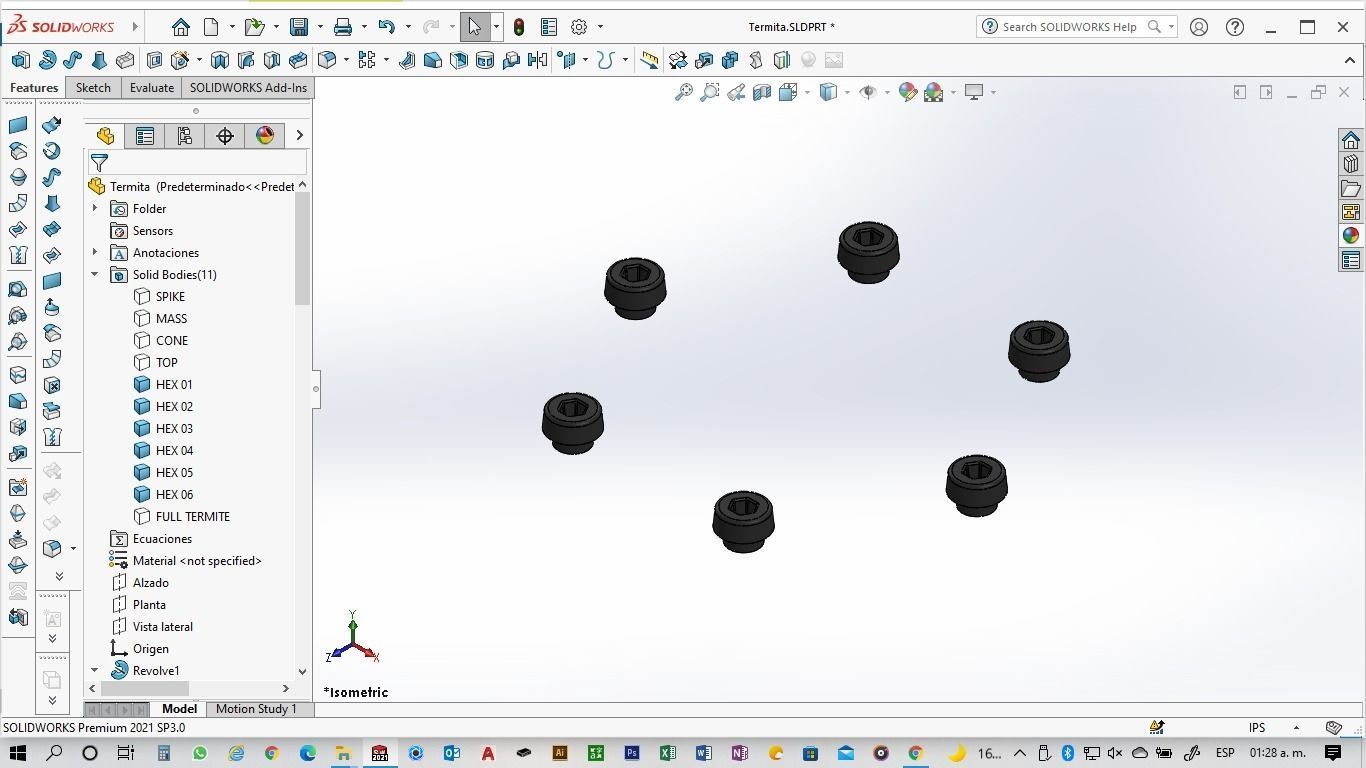The image size is (1366, 768).
Task: Open File Properties list icon
Action: 549,27
